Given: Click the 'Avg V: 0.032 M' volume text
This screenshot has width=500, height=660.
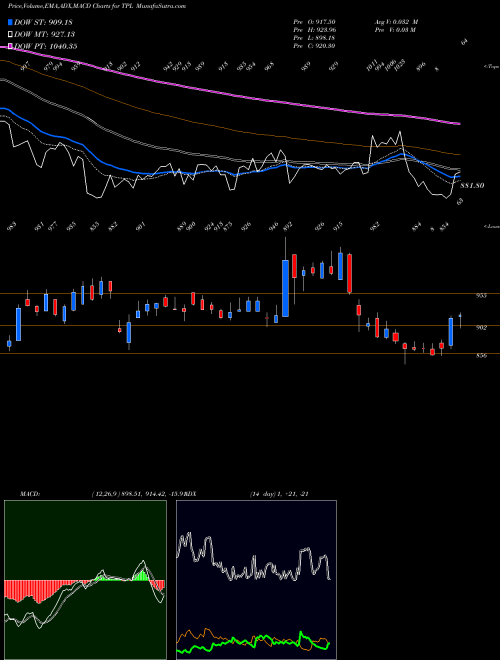Looking at the screenshot, I should pos(396,22).
